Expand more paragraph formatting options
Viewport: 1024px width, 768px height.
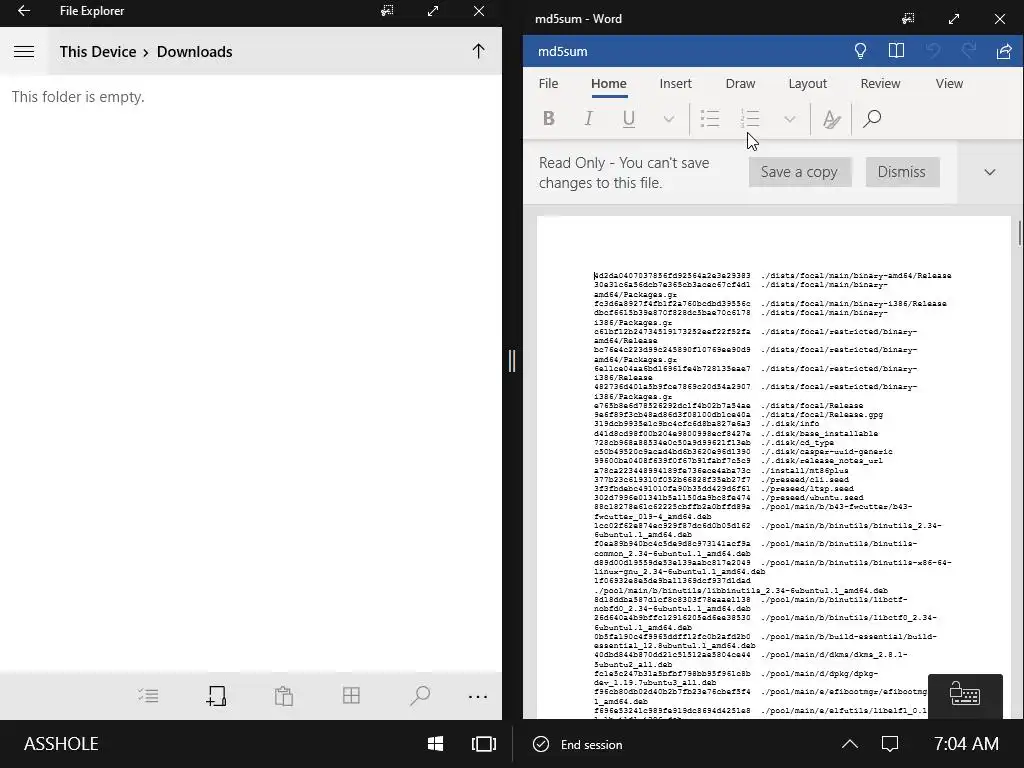coord(790,120)
